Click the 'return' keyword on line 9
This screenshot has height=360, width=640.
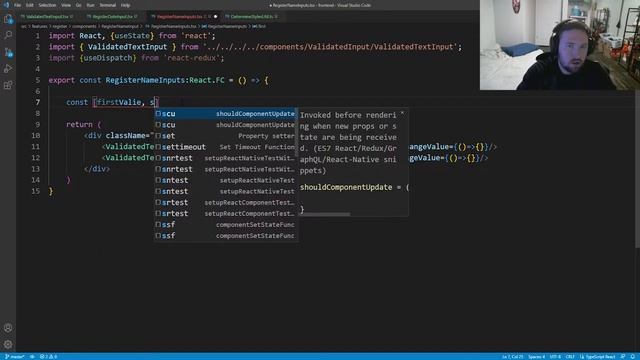pos(79,124)
